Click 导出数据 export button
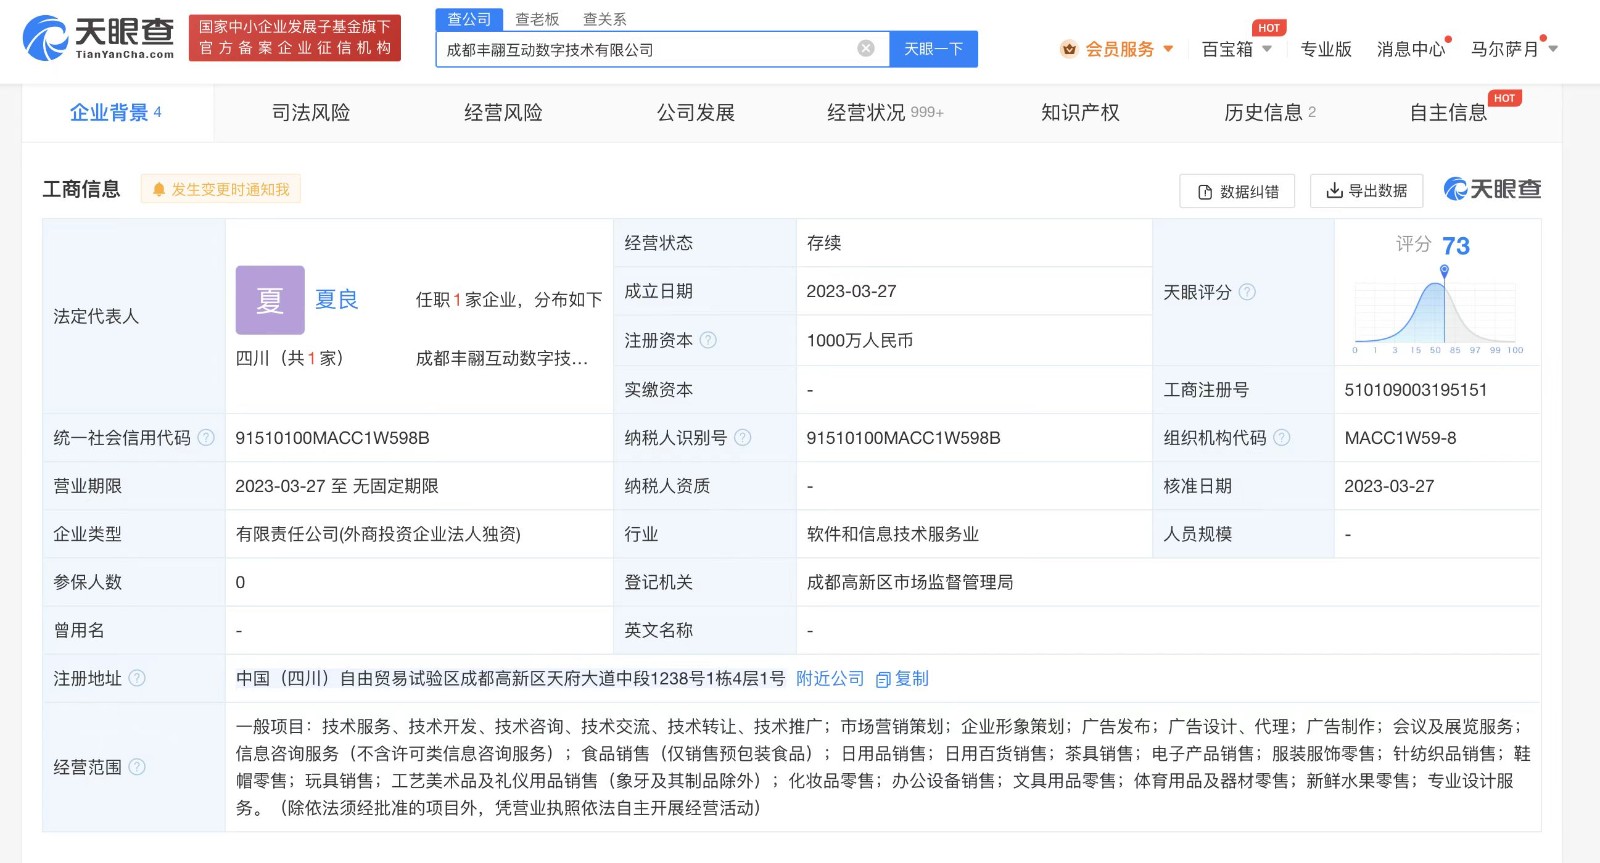1600x863 pixels. [x=1366, y=190]
